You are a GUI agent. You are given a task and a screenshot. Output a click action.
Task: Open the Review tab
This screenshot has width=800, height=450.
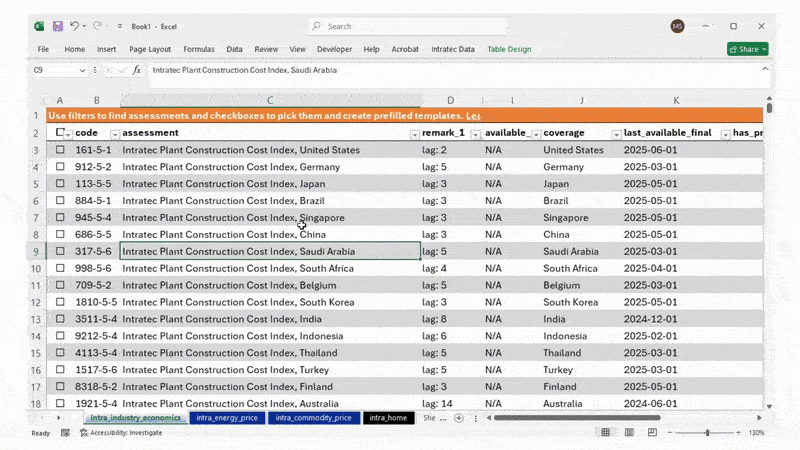[266, 49]
